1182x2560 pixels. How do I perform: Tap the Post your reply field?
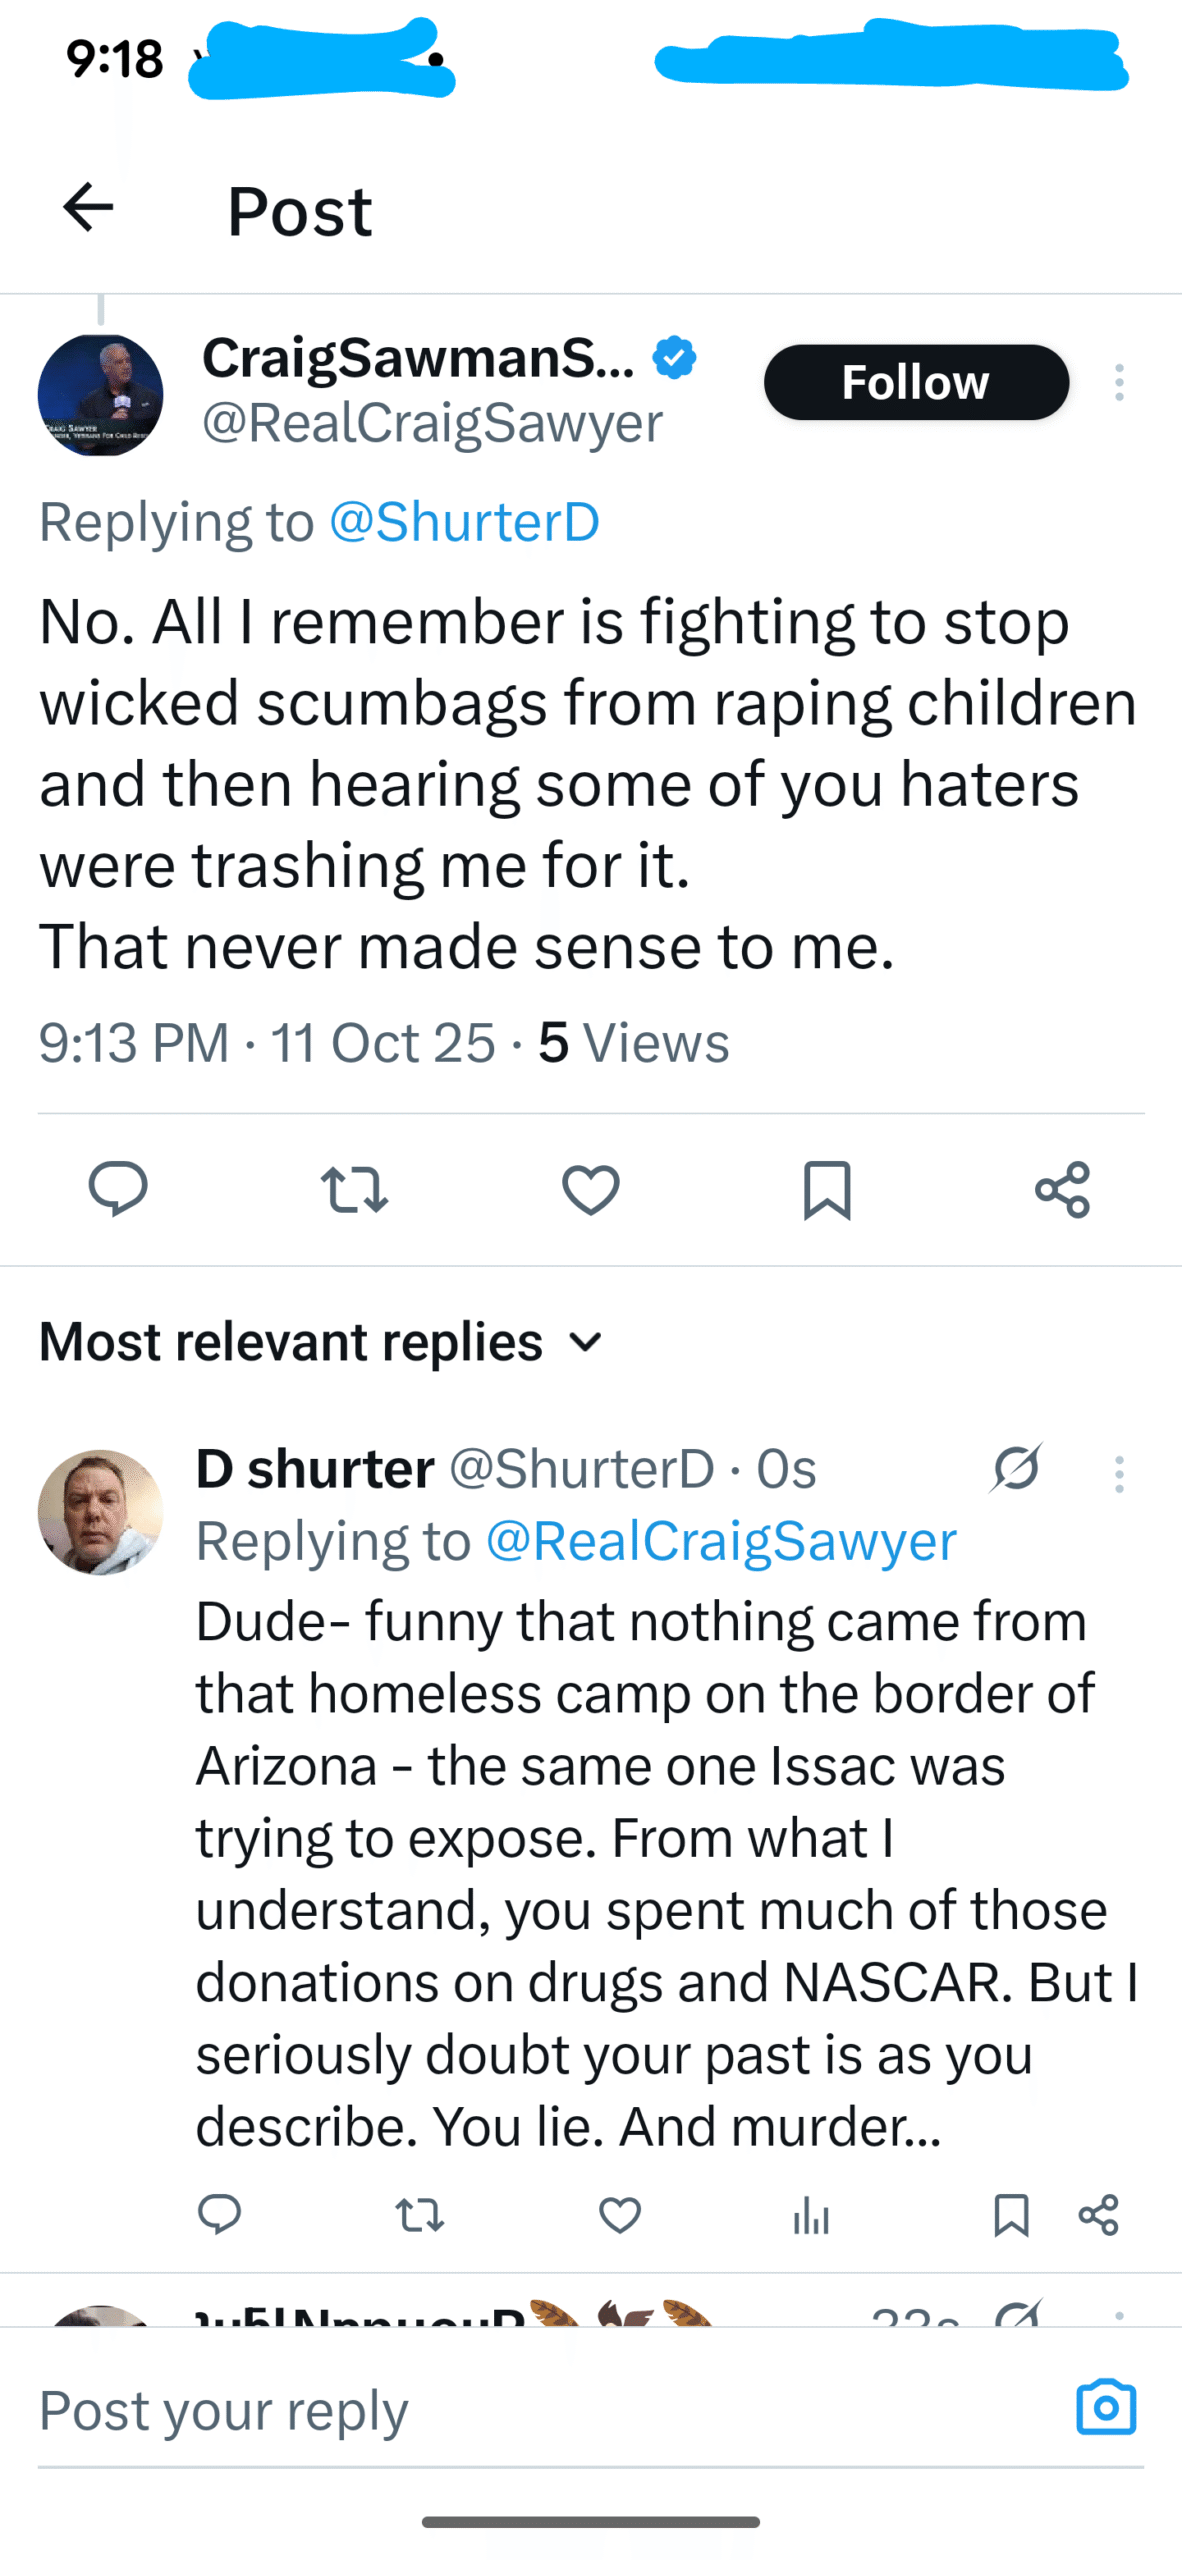540,2410
